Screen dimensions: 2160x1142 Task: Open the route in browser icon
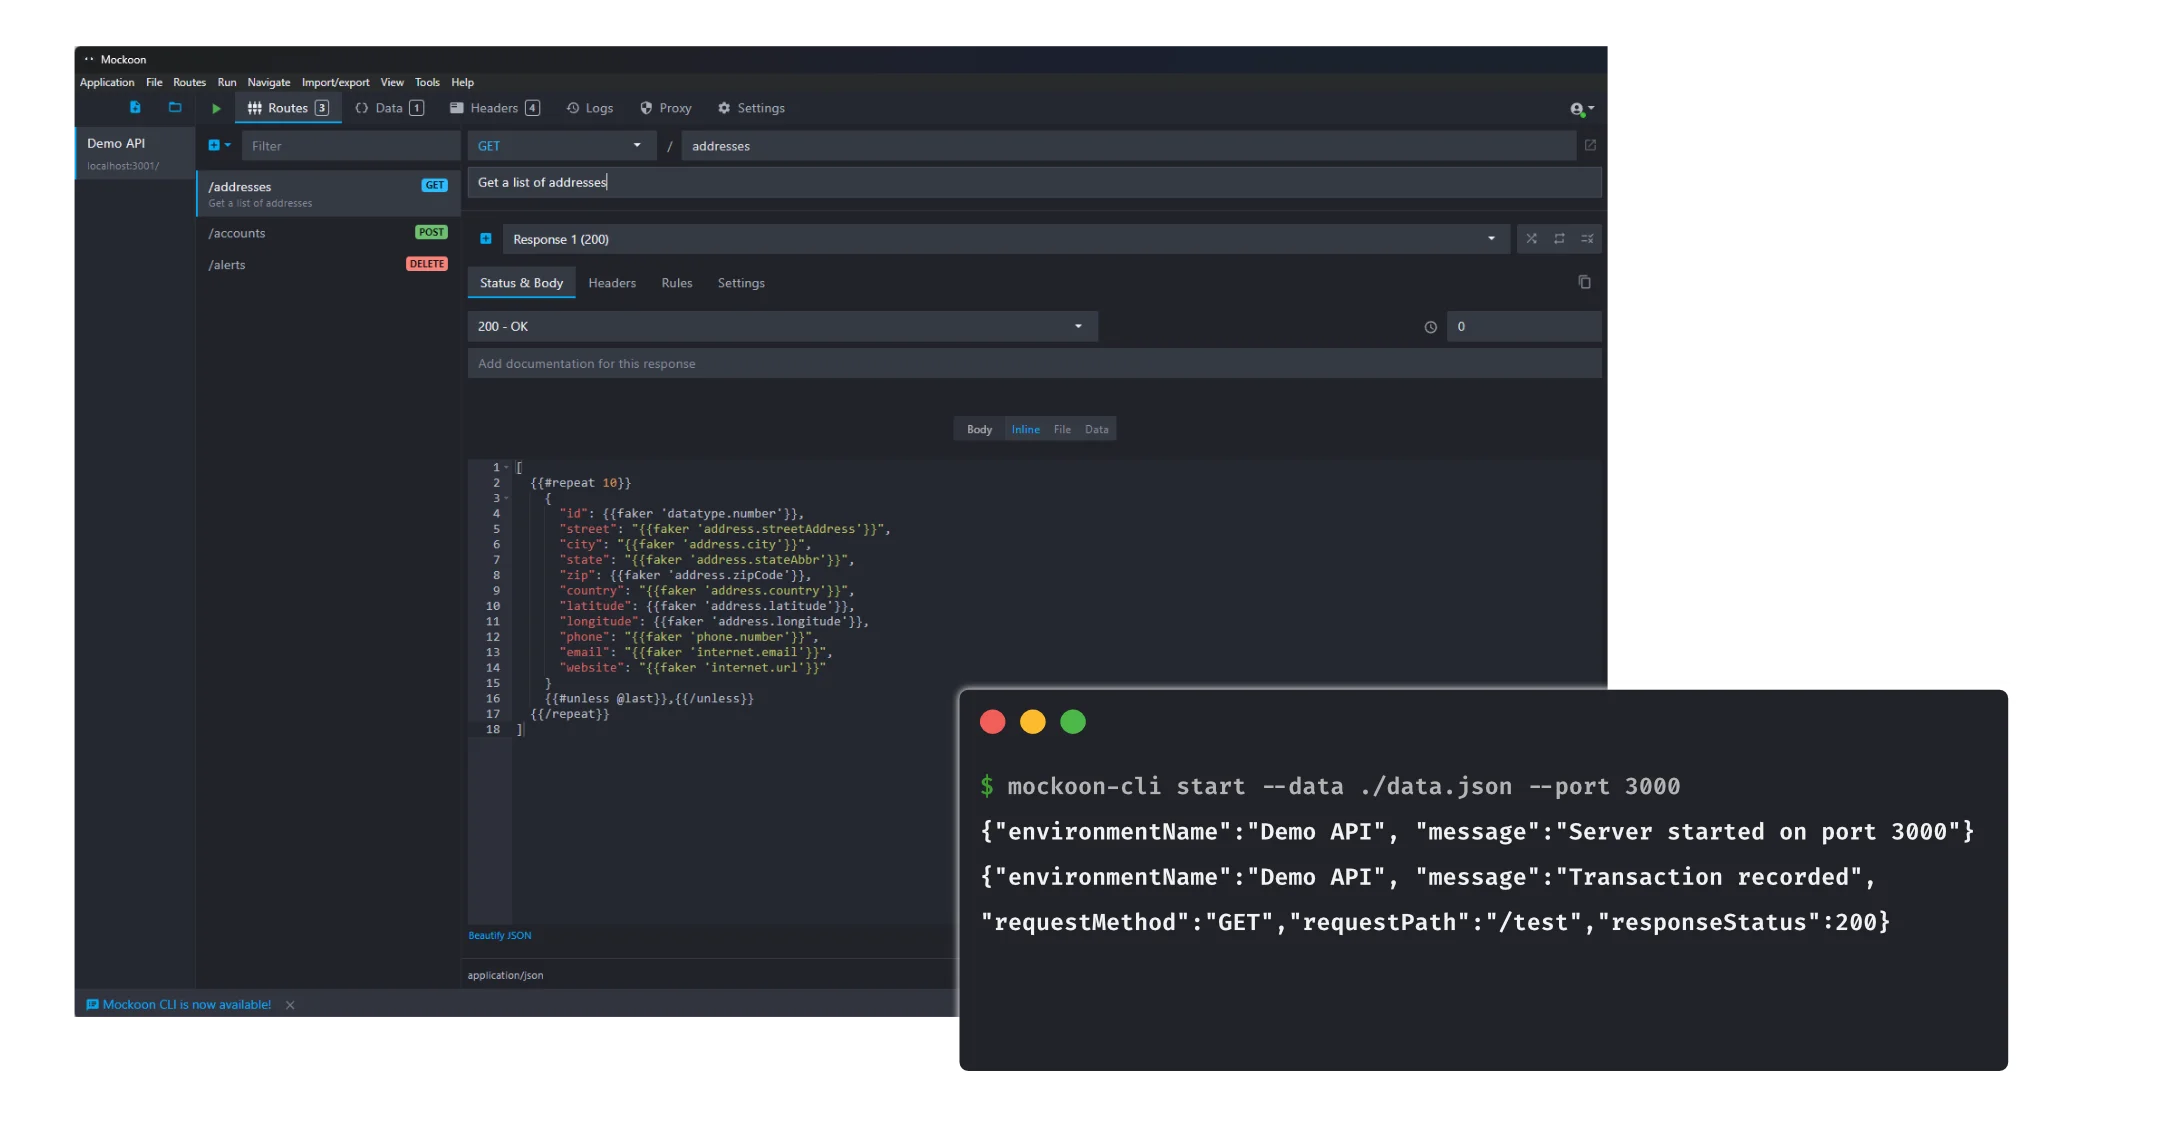(x=1590, y=146)
